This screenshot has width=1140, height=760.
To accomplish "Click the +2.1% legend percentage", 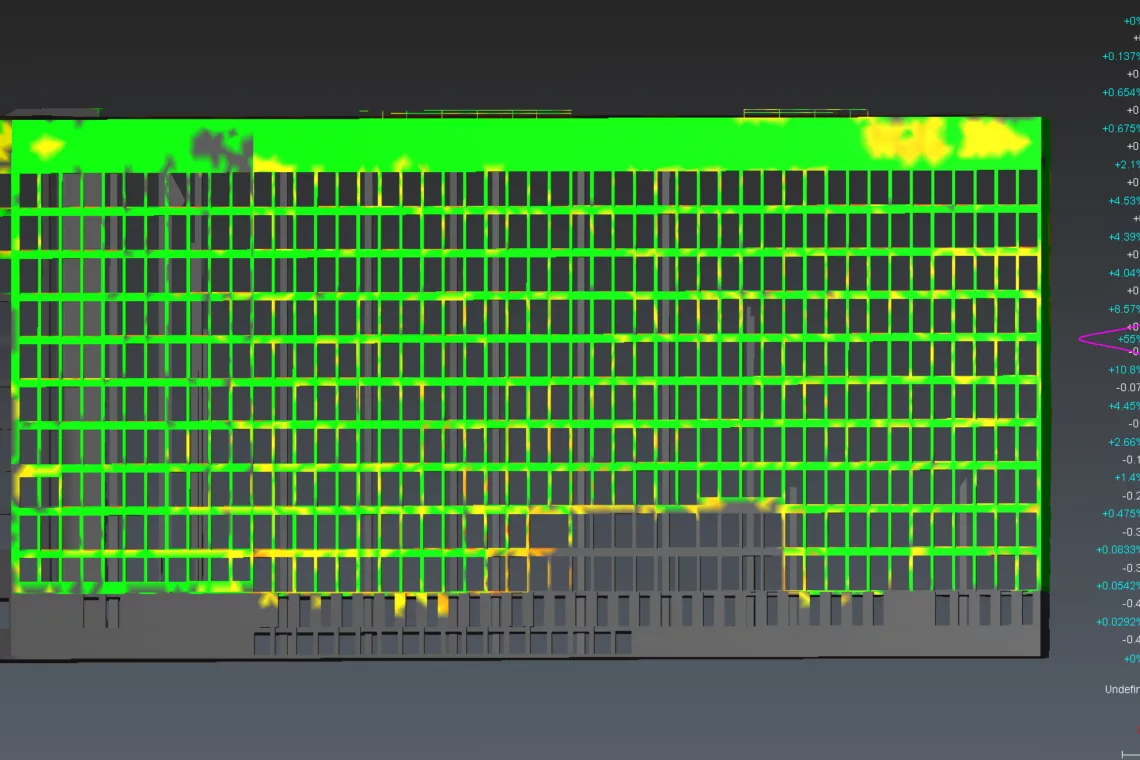I will [1126, 164].
